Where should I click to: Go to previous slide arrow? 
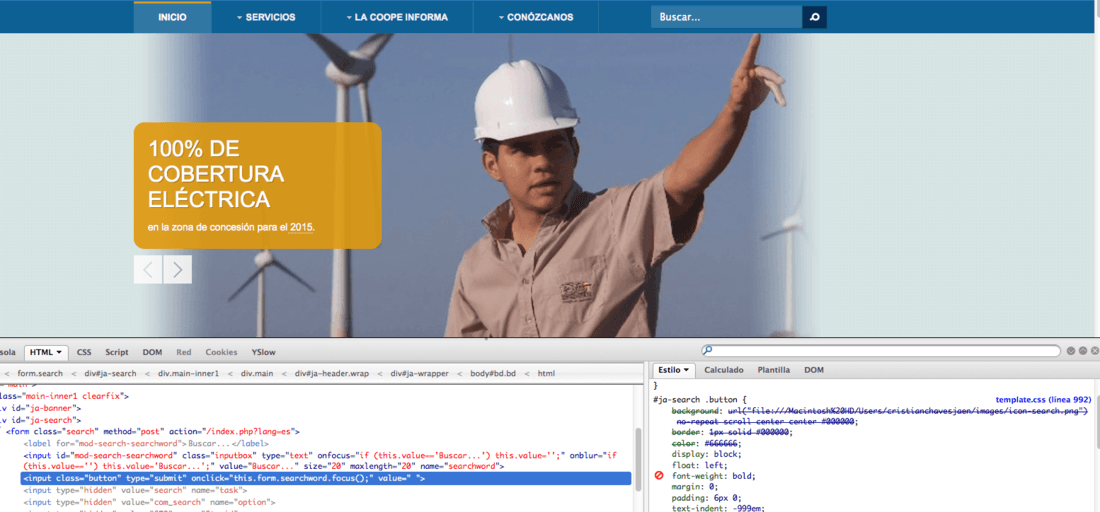pyautogui.click(x=148, y=269)
